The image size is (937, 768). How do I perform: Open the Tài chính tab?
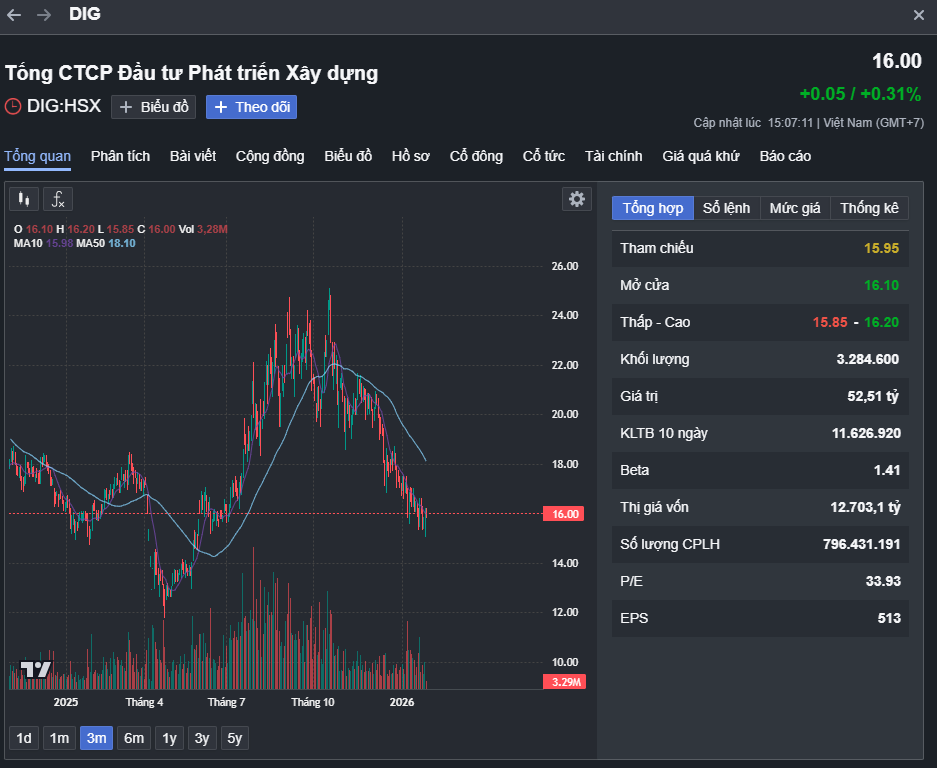613,156
